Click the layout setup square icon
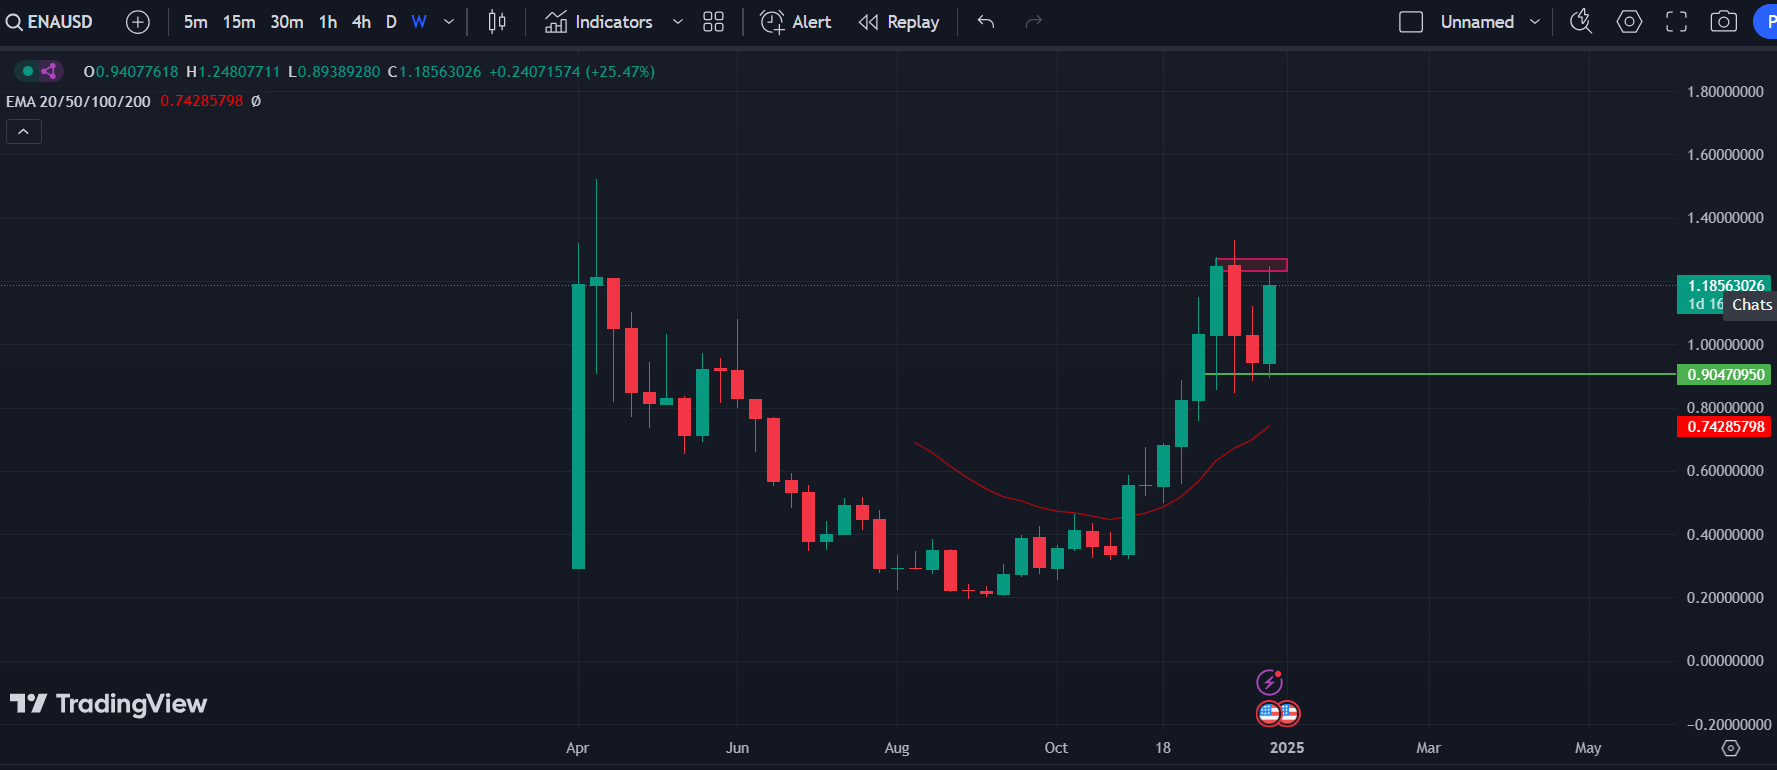Screen dimensions: 1777x770 click(x=1411, y=22)
